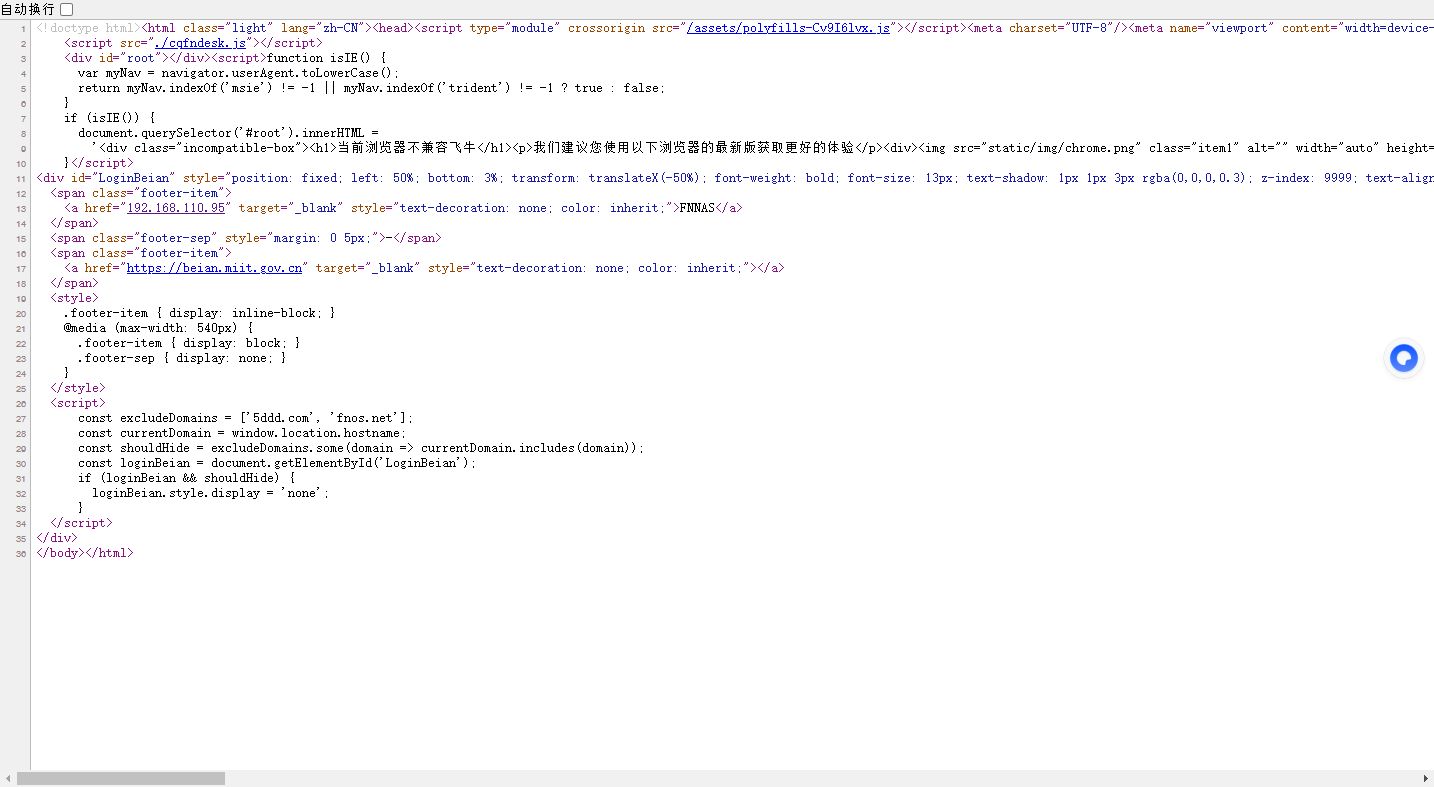Click the closing </body></html> tag
The height and width of the screenshot is (787, 1434).
pos(84,552)
